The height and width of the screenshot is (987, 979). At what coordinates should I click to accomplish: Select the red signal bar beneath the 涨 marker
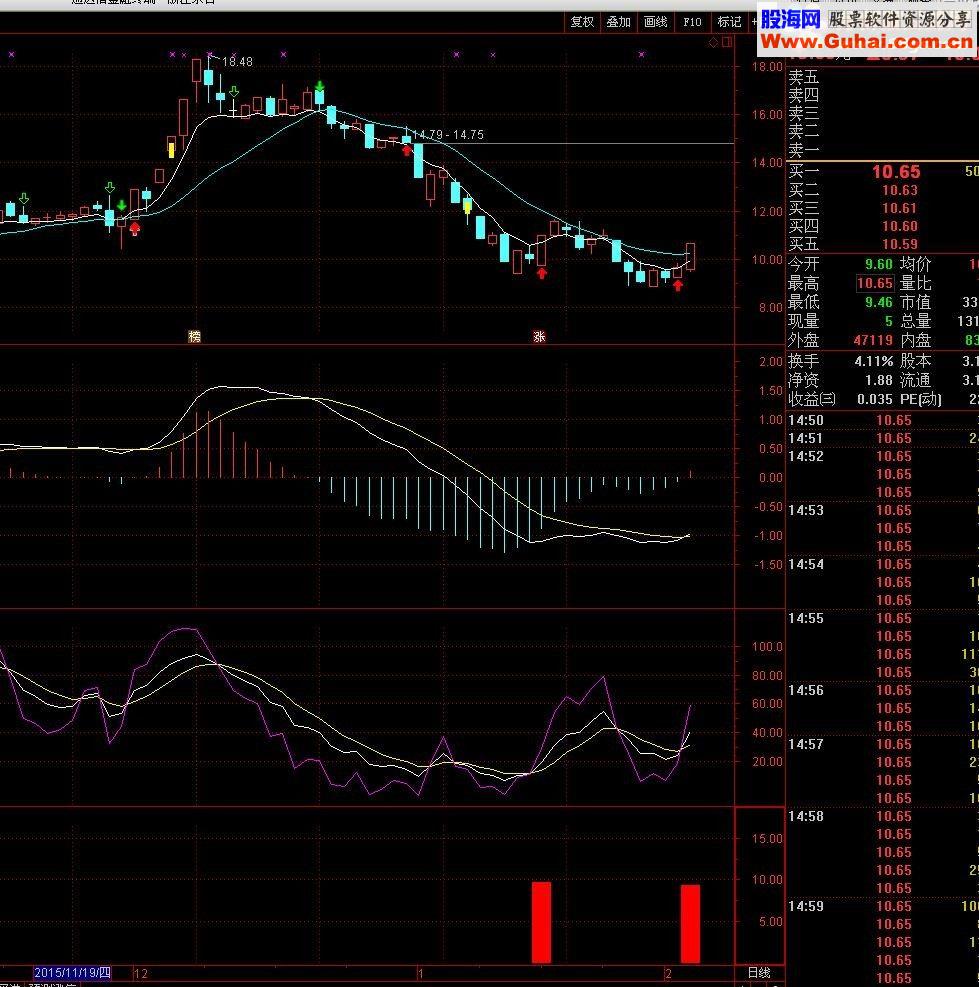pyautogui.click(x=541, y=922)
